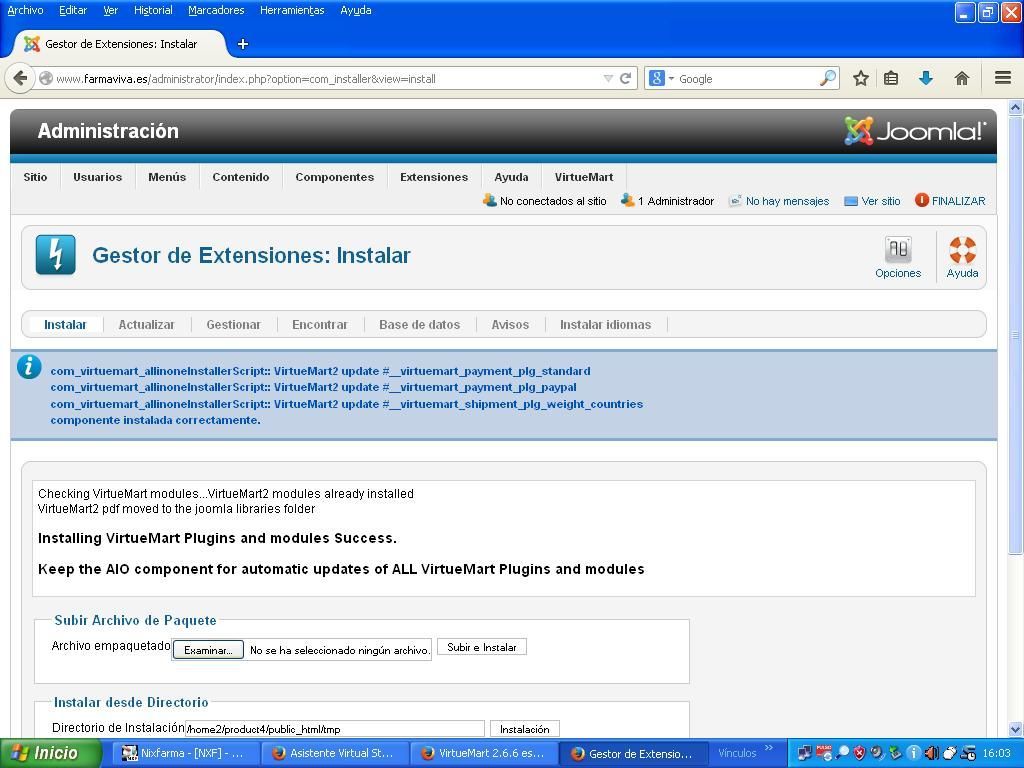Click the browser URL address bar
The image size is (1024, 768).
coord(327,78)
